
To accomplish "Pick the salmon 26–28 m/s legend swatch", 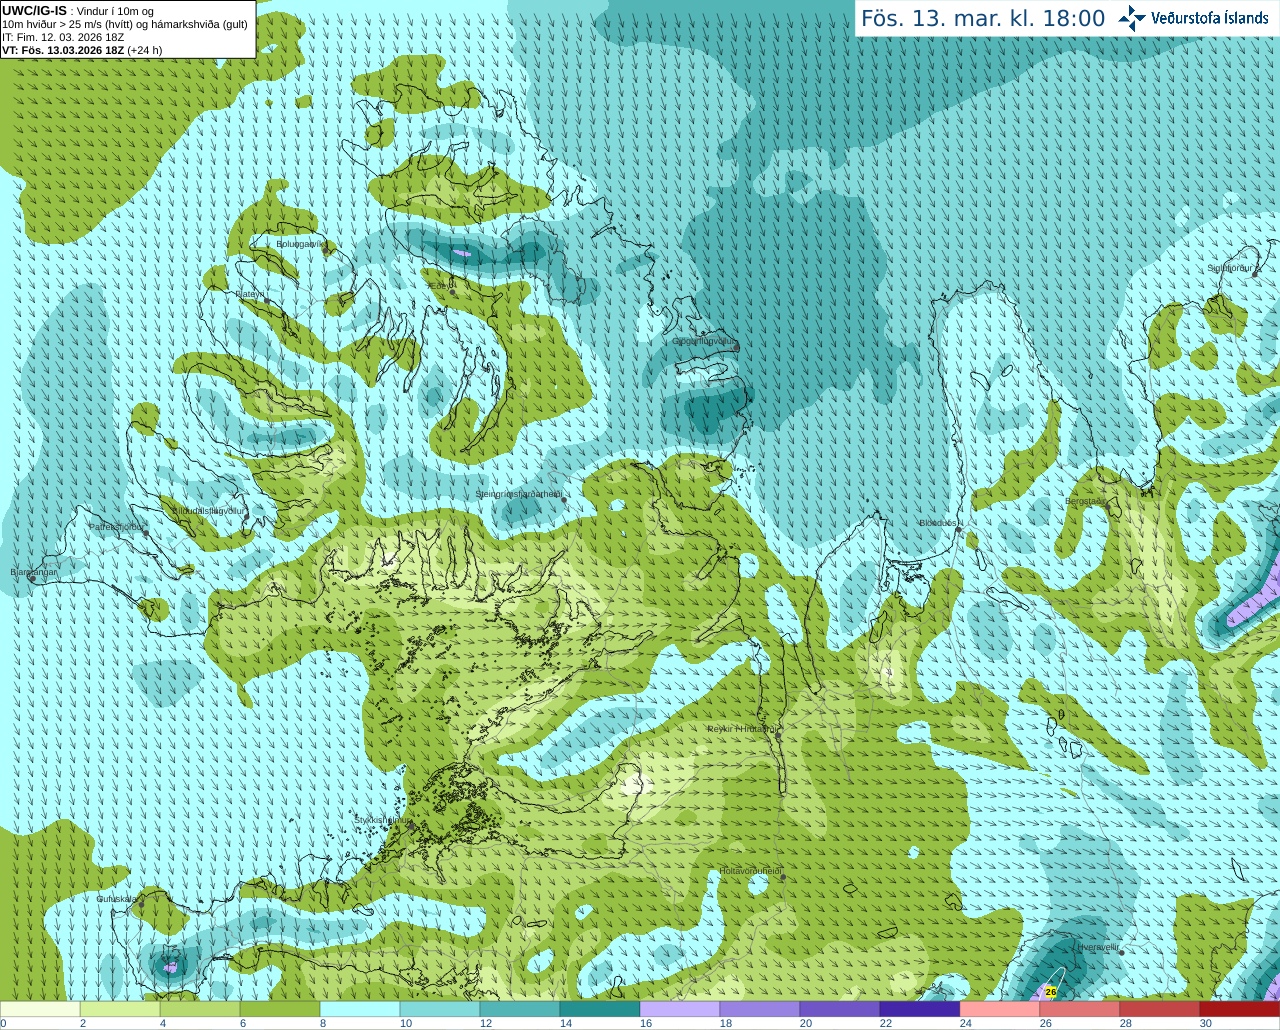I will [1080, 1009].
